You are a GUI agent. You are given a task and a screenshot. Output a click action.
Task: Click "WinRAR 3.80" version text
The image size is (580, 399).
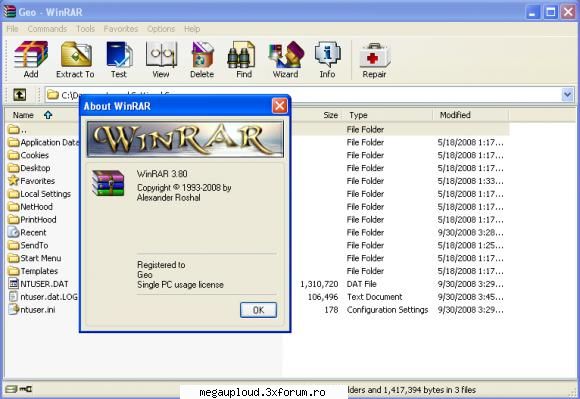click(162, 174)
